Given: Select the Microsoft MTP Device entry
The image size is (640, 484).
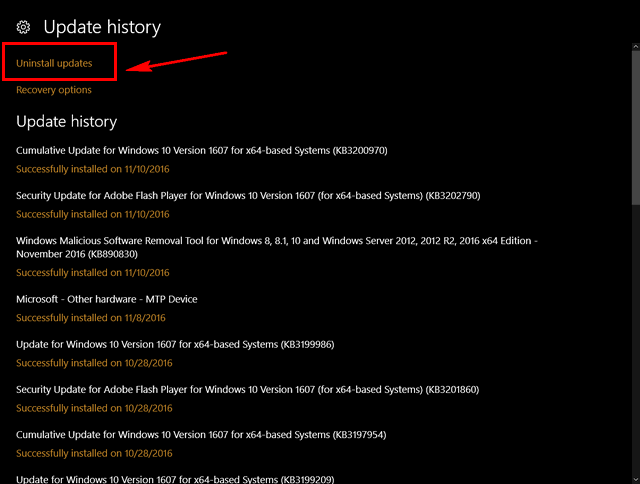Looking at the screenshot, I should pyautogui.click(x=107, y=299).
